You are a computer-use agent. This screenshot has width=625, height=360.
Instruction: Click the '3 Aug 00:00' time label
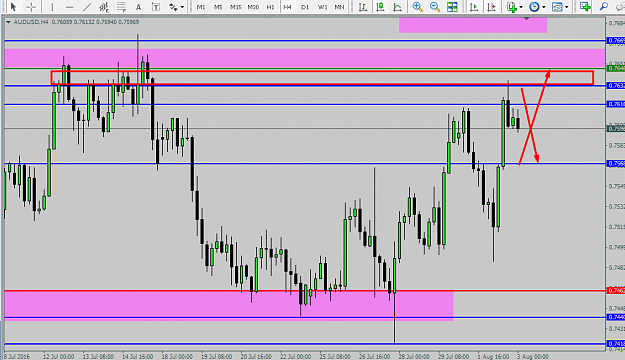coord(533,356)
